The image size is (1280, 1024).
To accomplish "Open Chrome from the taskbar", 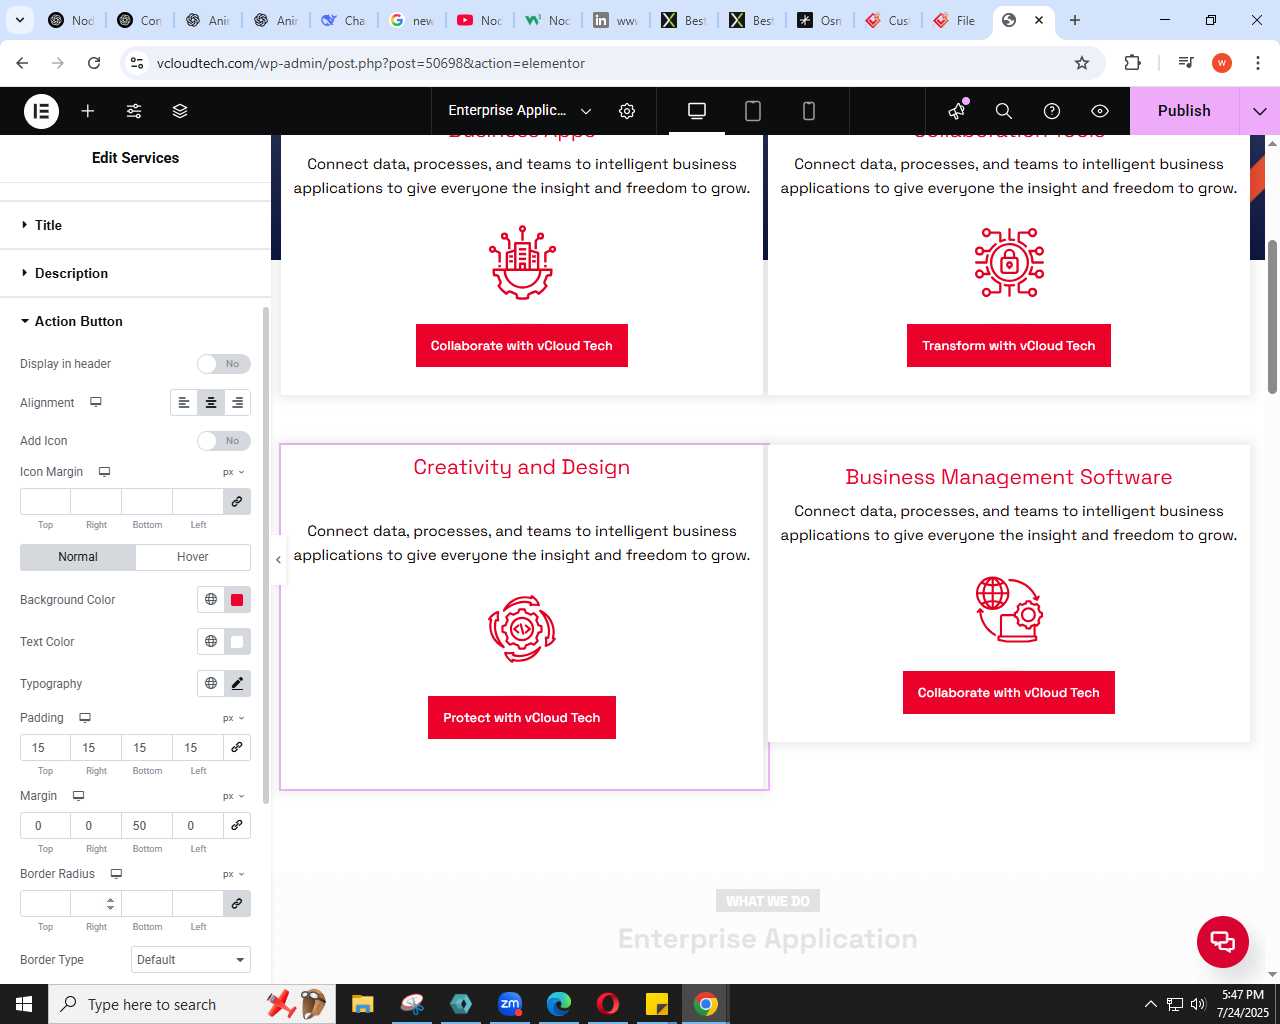I will 706,1004.
